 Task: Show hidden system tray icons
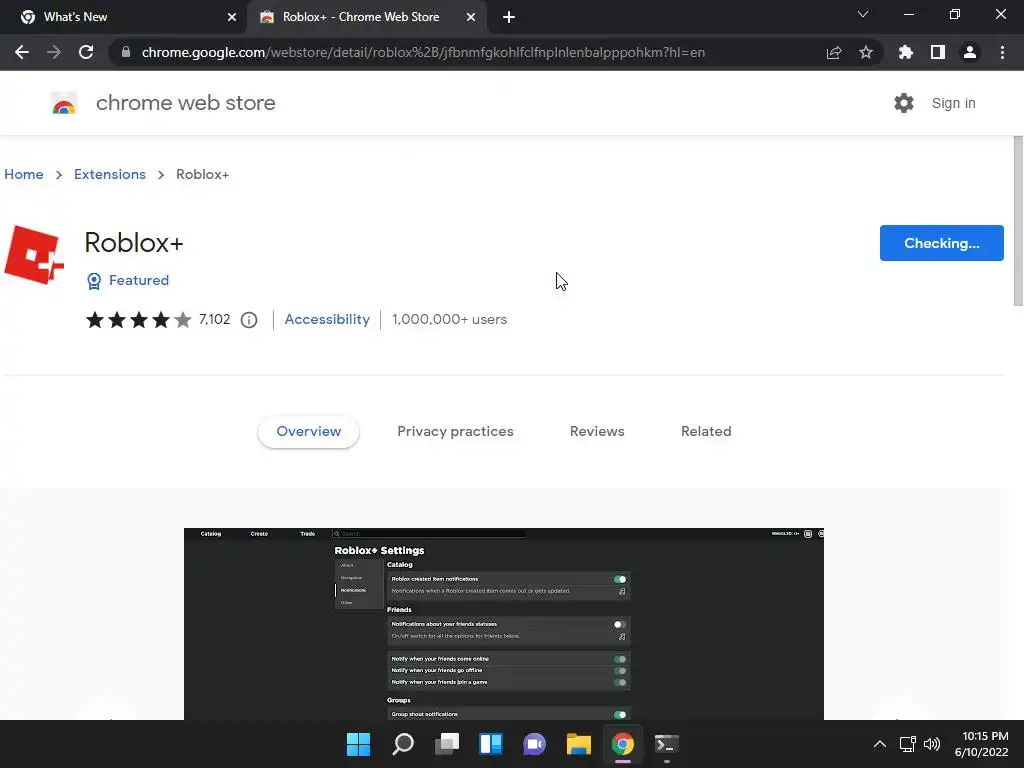pos(880,744)
